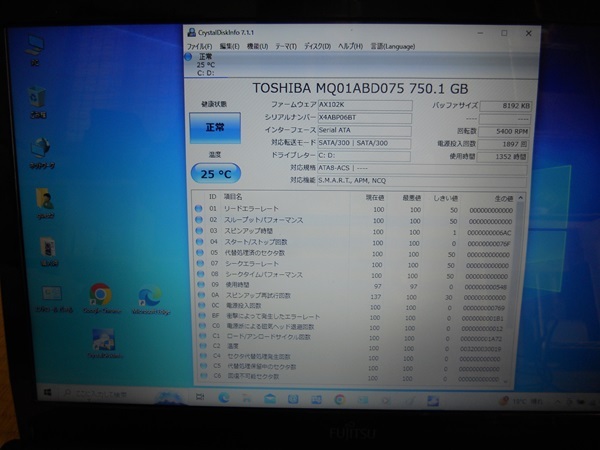Image resolution: width=600 pixels, height=450 pixels.
Task: Click status circle of row 03 スピンアップ時間
Action: click(199, 231)
